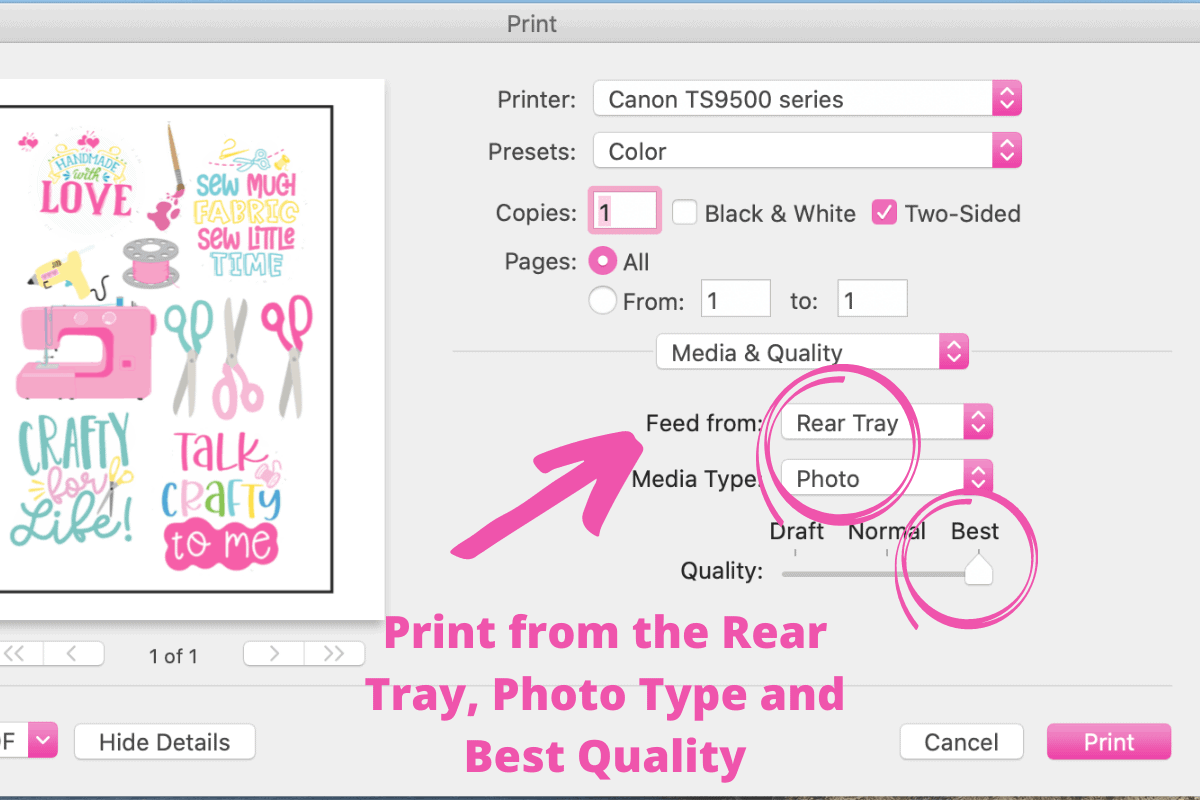This screenshot has height=800, width=1200.
Task: Click the Media Type pink arrows
Action: [x=978, y=478]
